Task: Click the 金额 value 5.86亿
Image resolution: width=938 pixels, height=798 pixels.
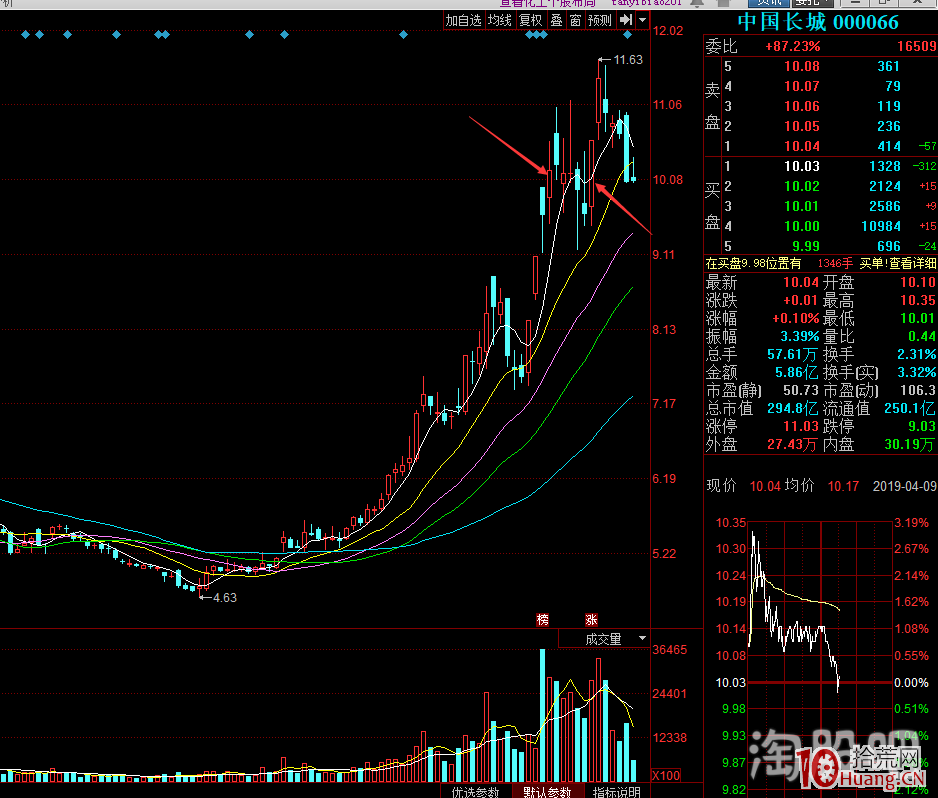Action: tap(796, 373)
